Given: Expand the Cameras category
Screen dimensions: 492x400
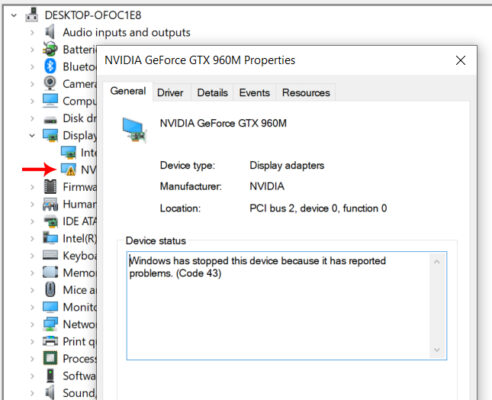Looking at the screenshot, I should (x=32, y=84).
